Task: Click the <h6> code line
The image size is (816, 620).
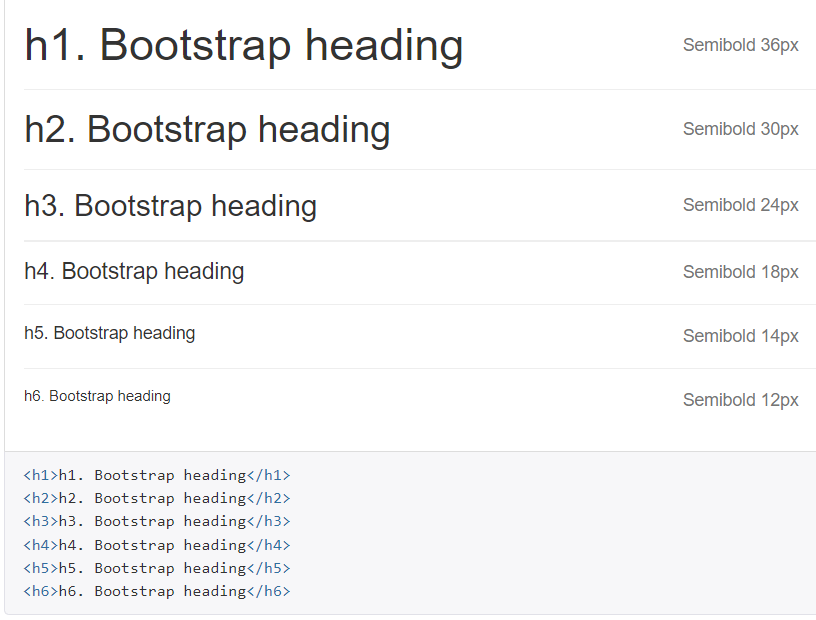Action: pos(157,591)
